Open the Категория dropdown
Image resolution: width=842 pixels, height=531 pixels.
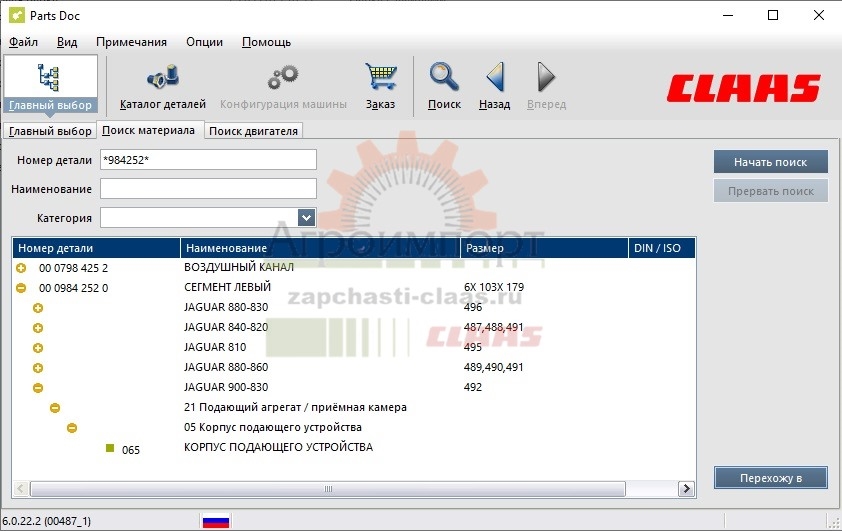306,217
